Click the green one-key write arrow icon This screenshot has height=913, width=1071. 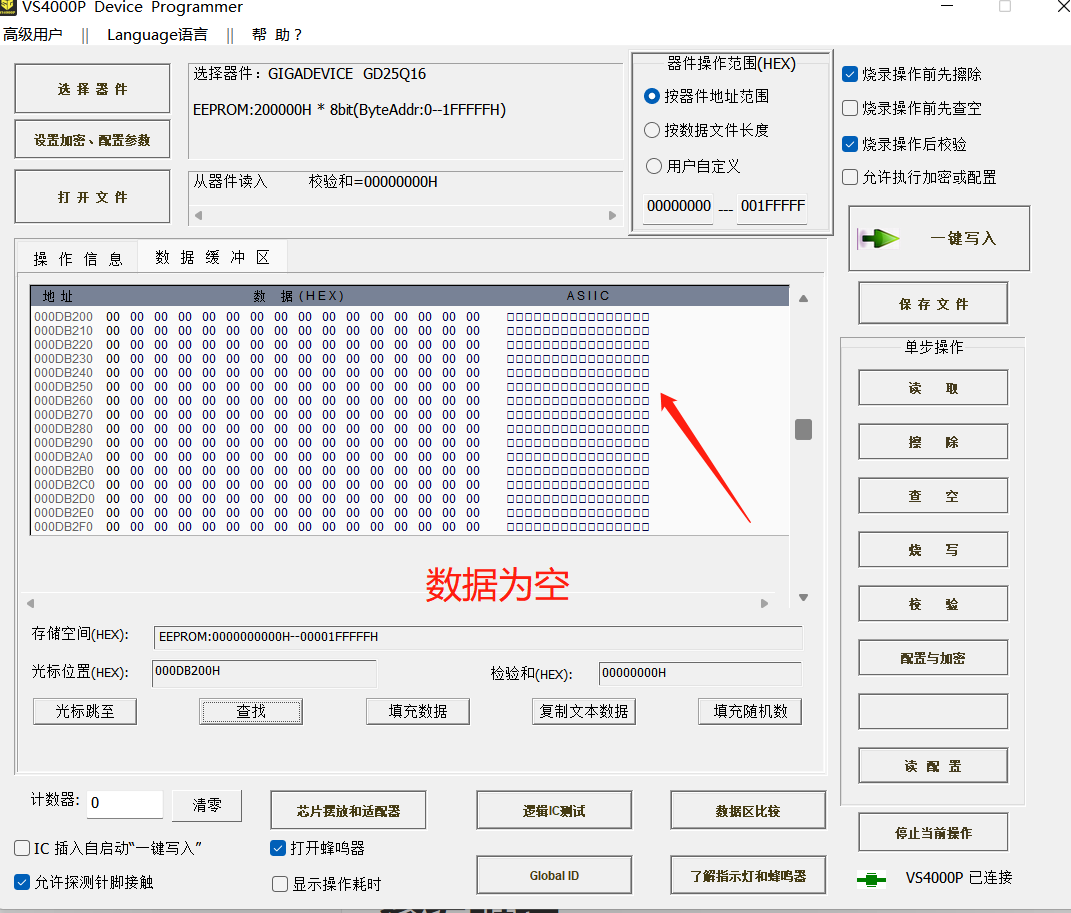point(880,237)
